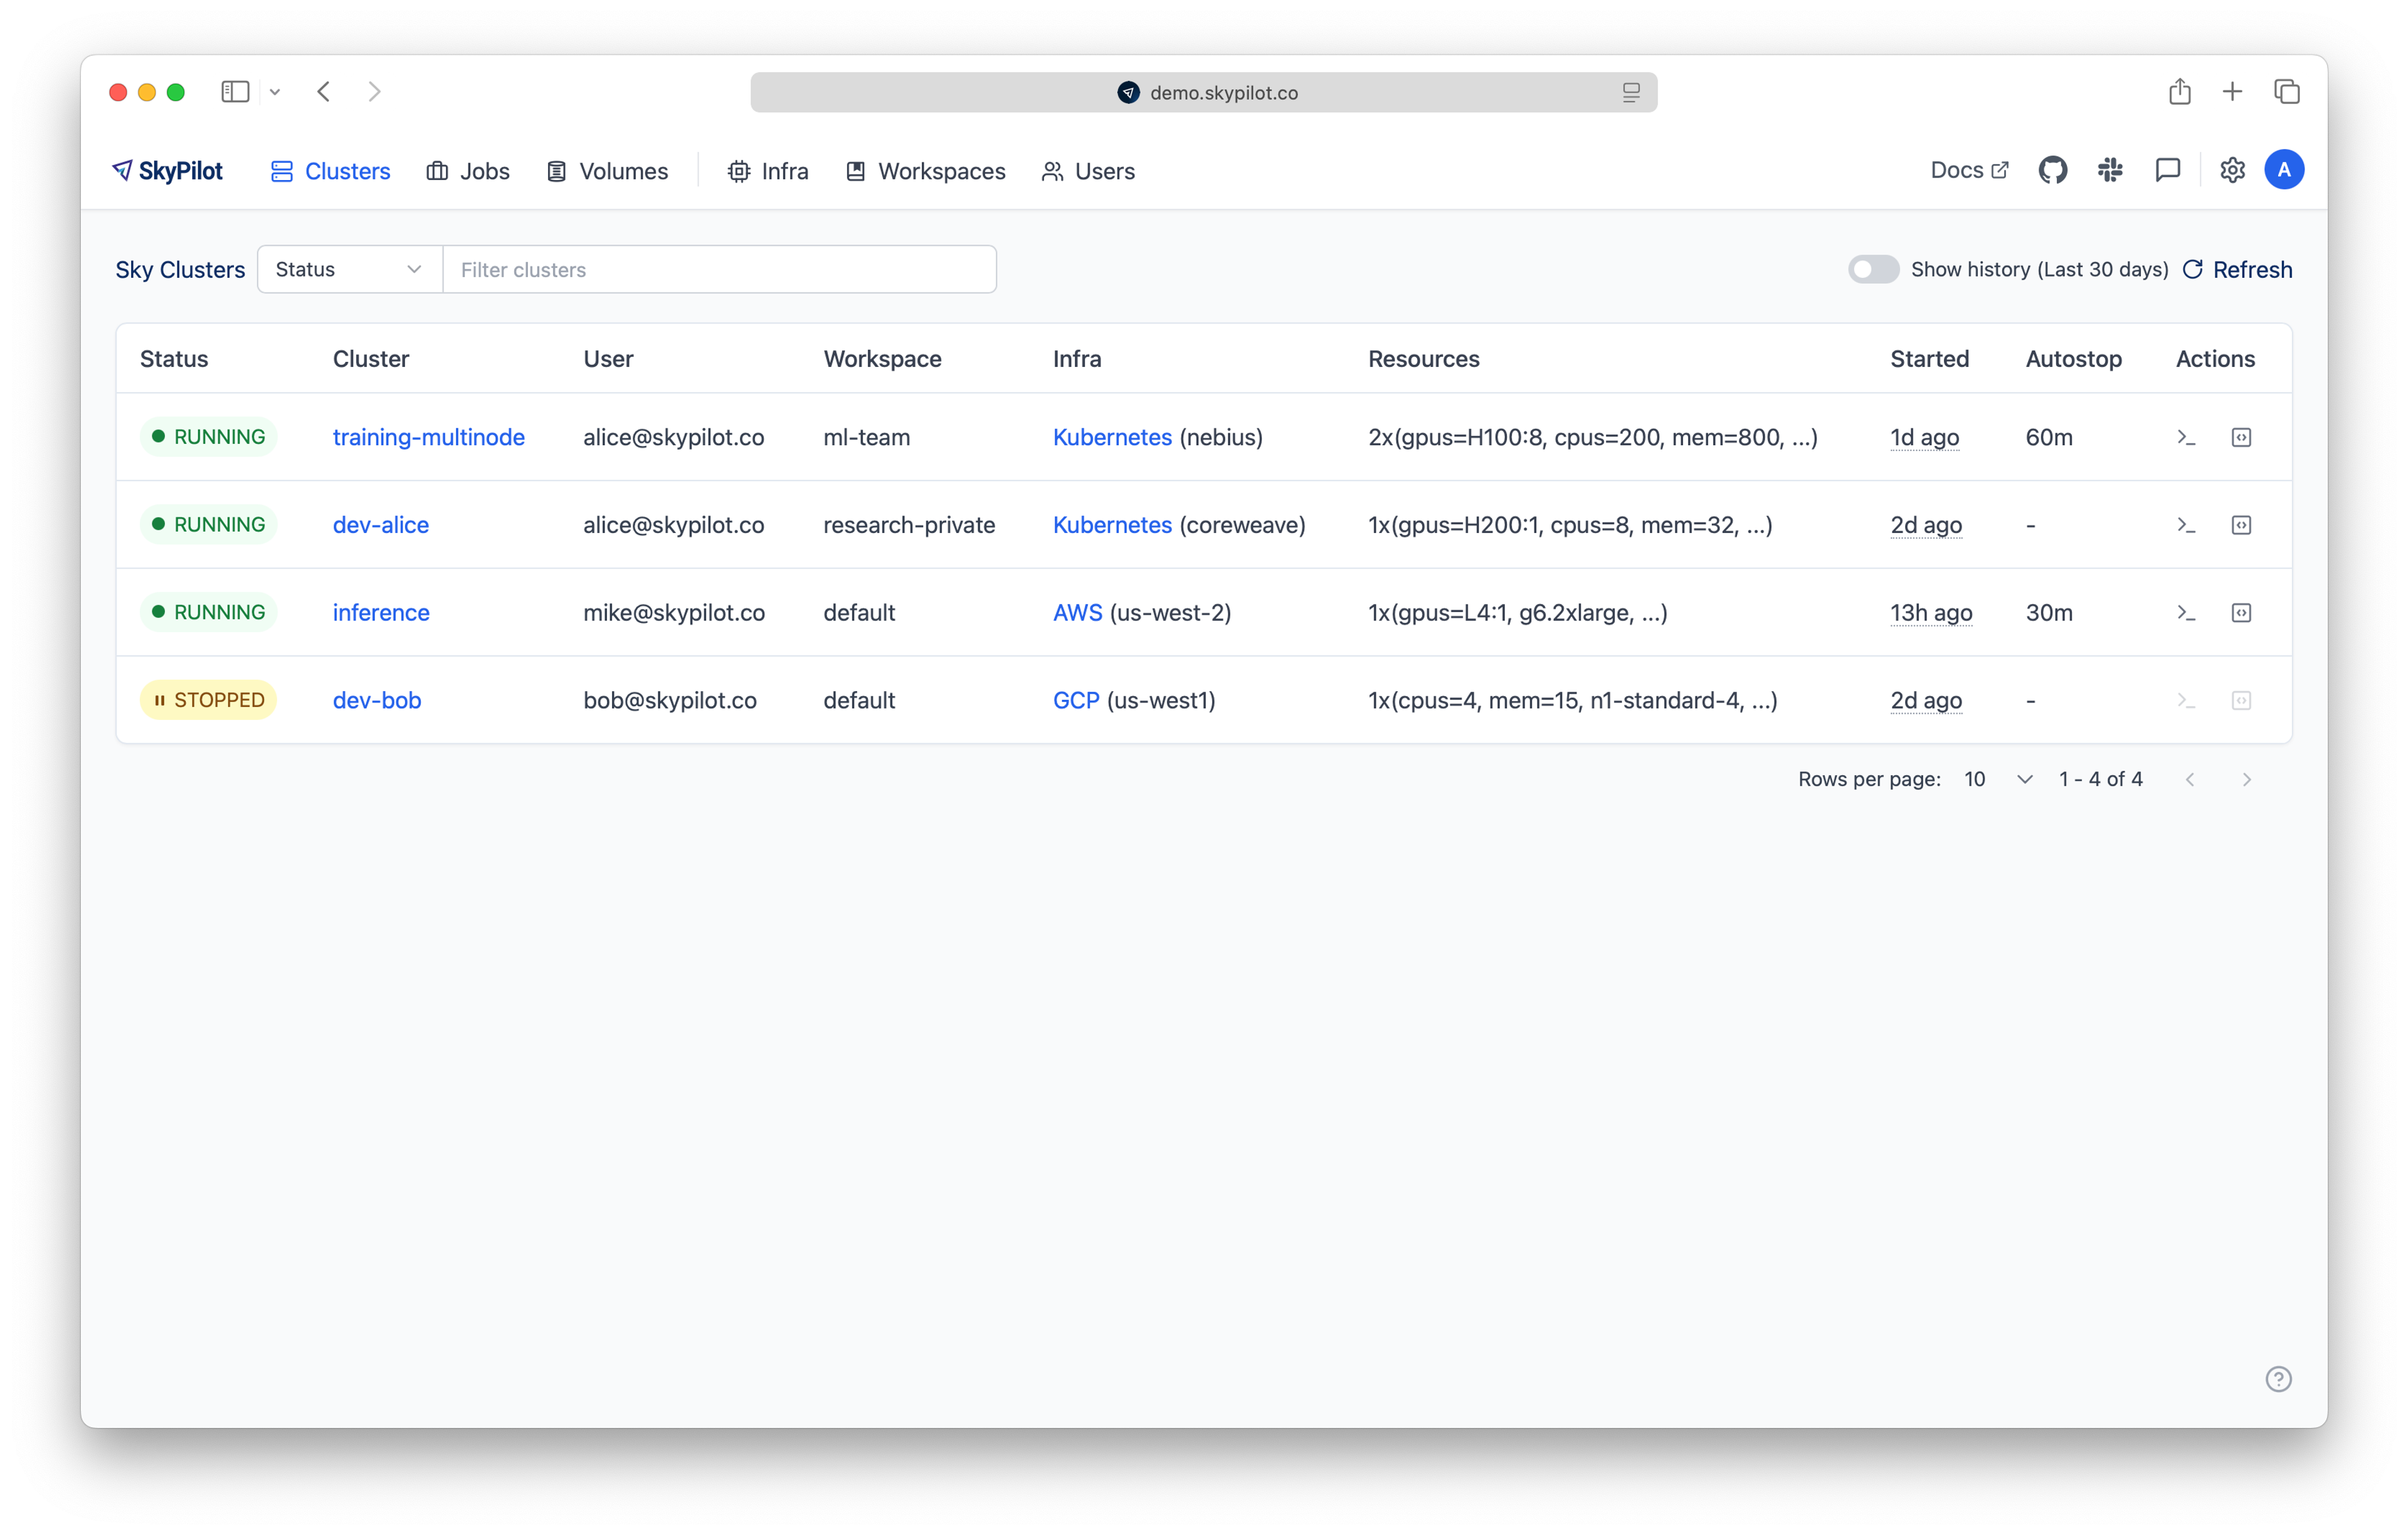Click the SkyPilot logo
The width and height of the screenshot is (2408, 1534).
[x=167, y=171]
